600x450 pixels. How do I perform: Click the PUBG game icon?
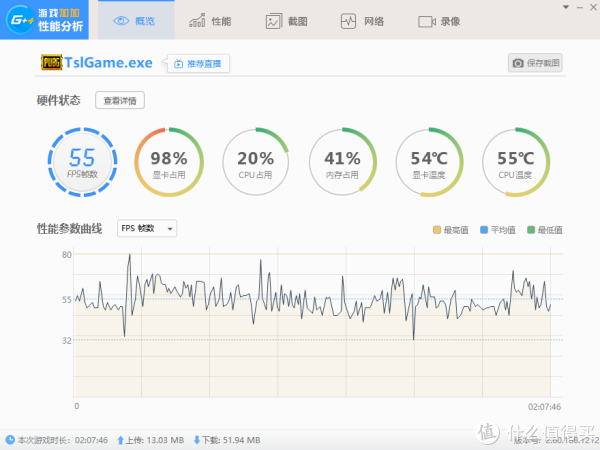tap(51, 62)
